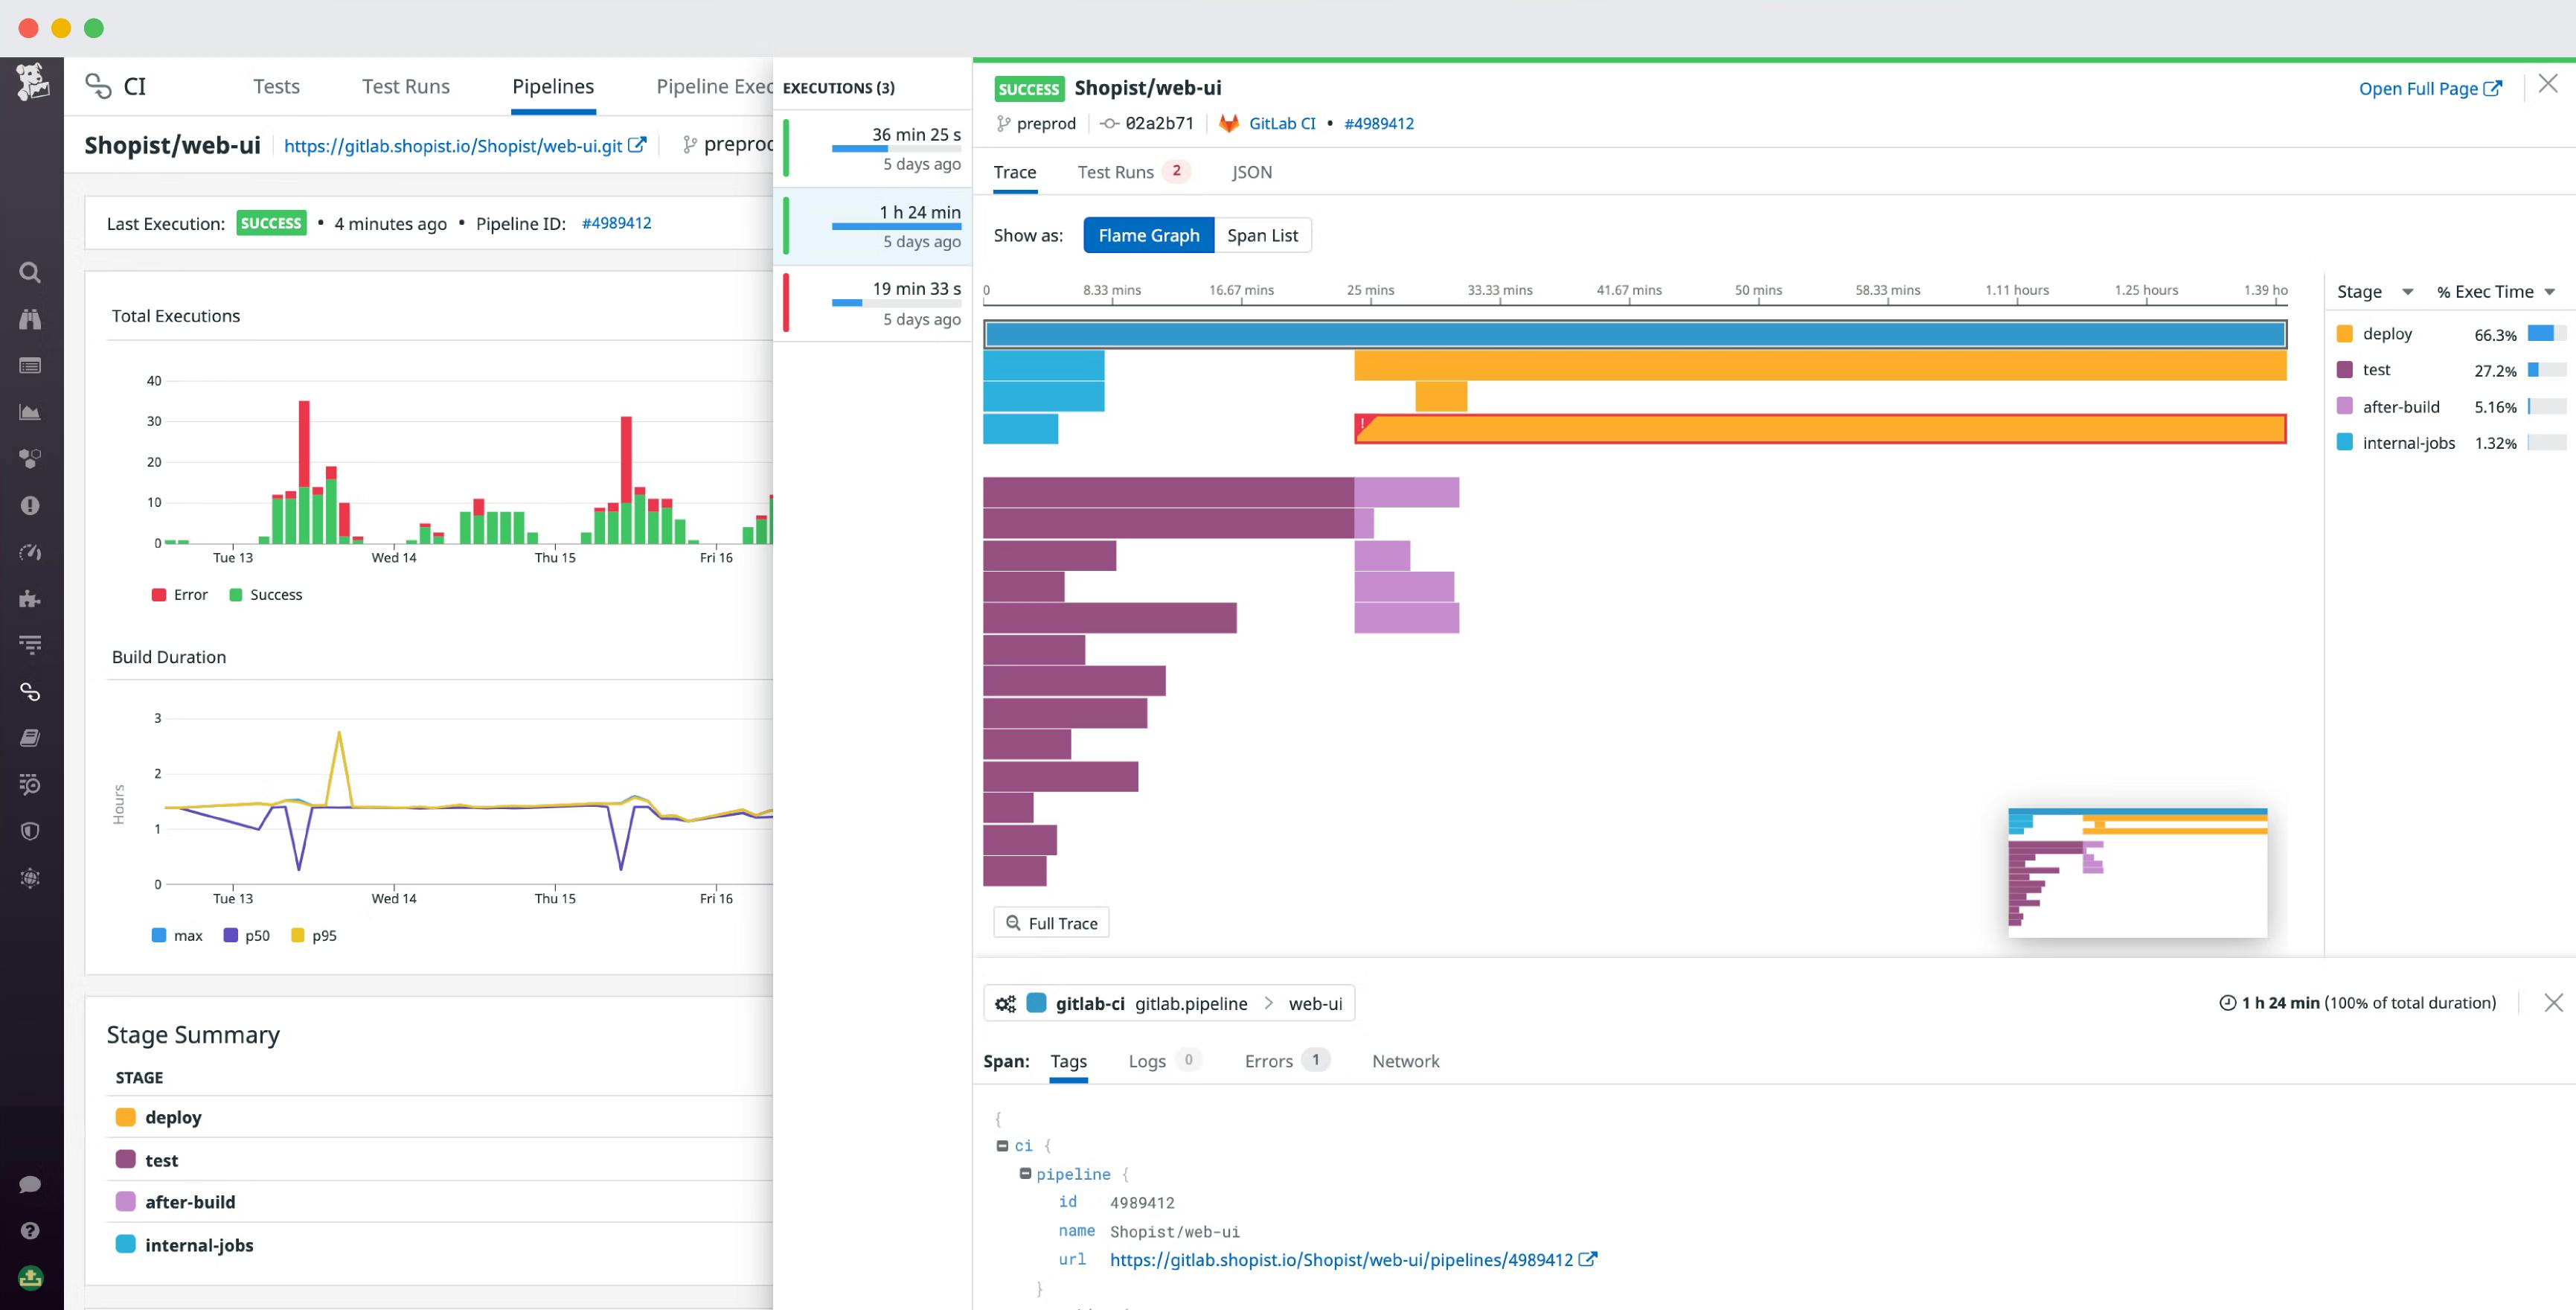Collapse the pipeline node in JSON tags
Viewport: 2576px width, 1310px height.
pos(1025,1174)
